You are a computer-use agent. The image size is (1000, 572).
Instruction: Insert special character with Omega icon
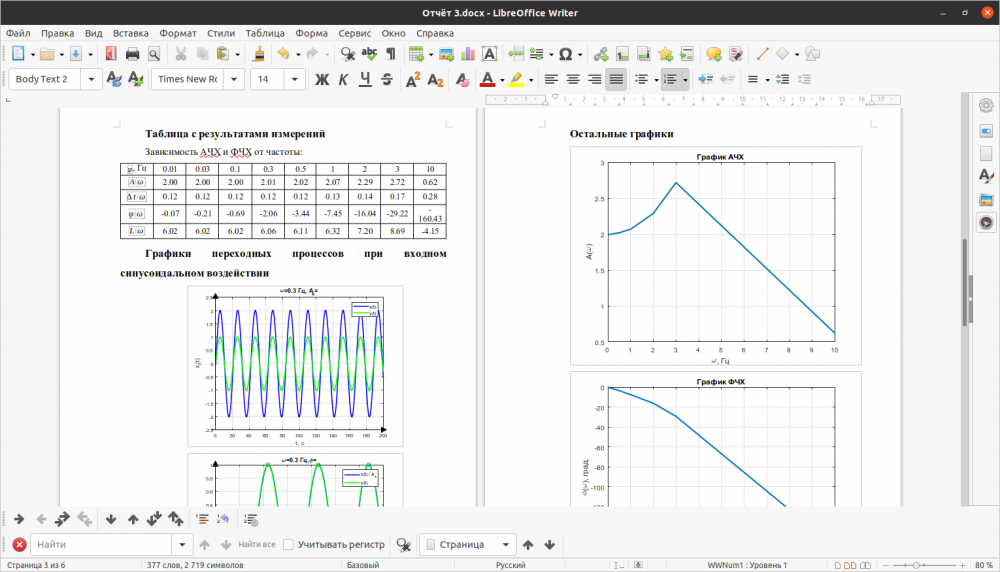point(565,54)
